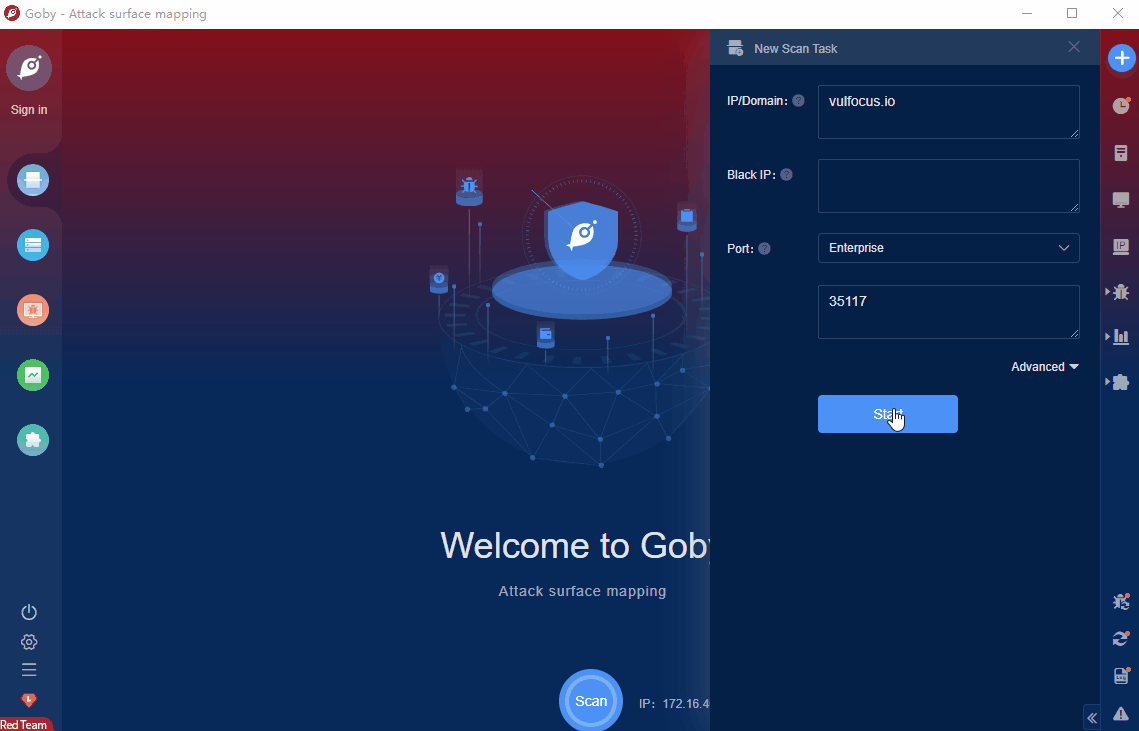Click the warning triangle icon at bottom right
This screenshot has width=1139, height=731.
tap(1121, 712)
